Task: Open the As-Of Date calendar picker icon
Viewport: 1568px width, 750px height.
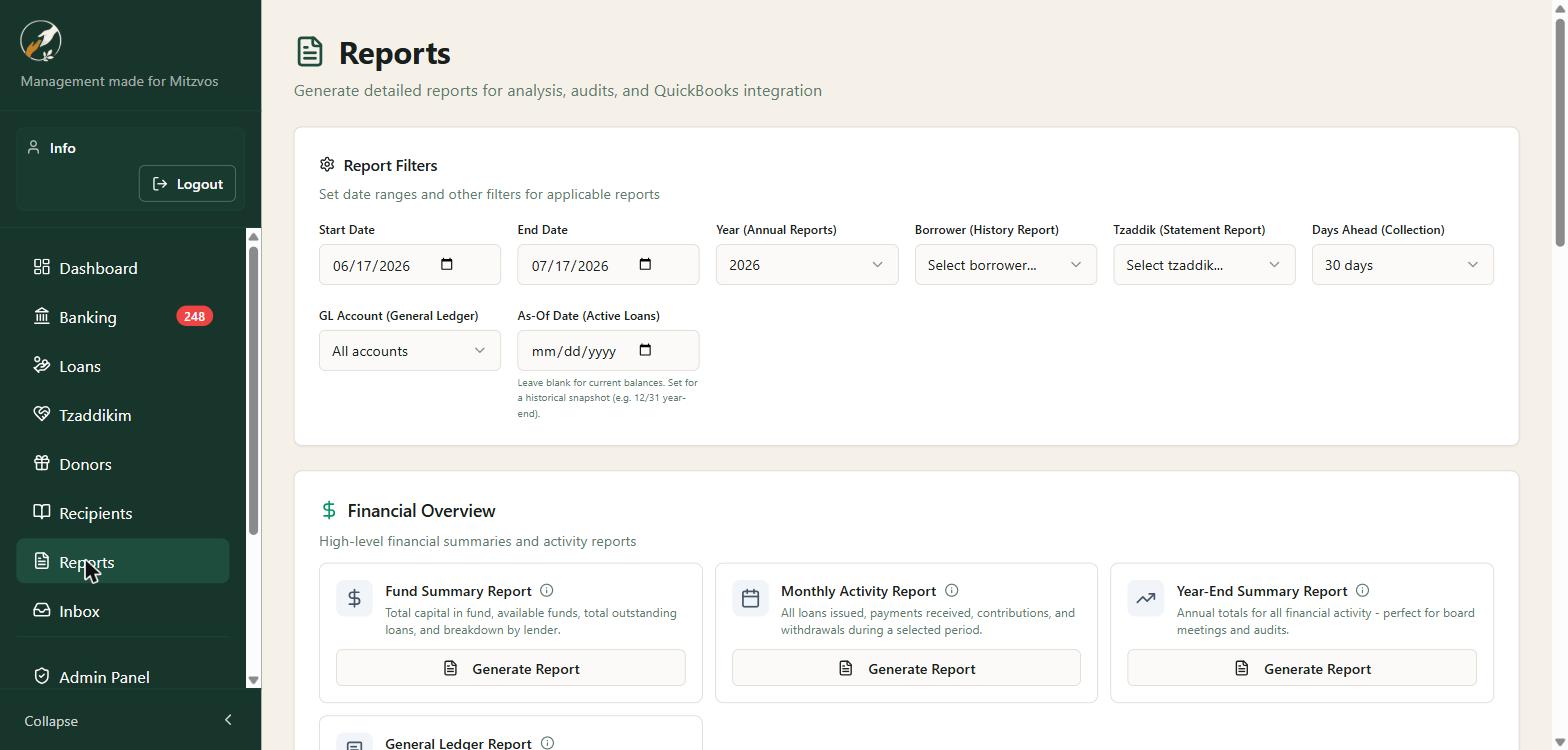Action: tap(645, 350)
